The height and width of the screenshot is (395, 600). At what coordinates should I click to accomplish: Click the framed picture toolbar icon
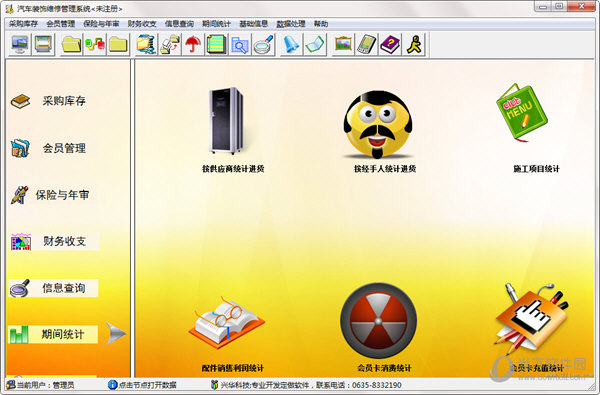pyautogui.click(x=343, y=44)
